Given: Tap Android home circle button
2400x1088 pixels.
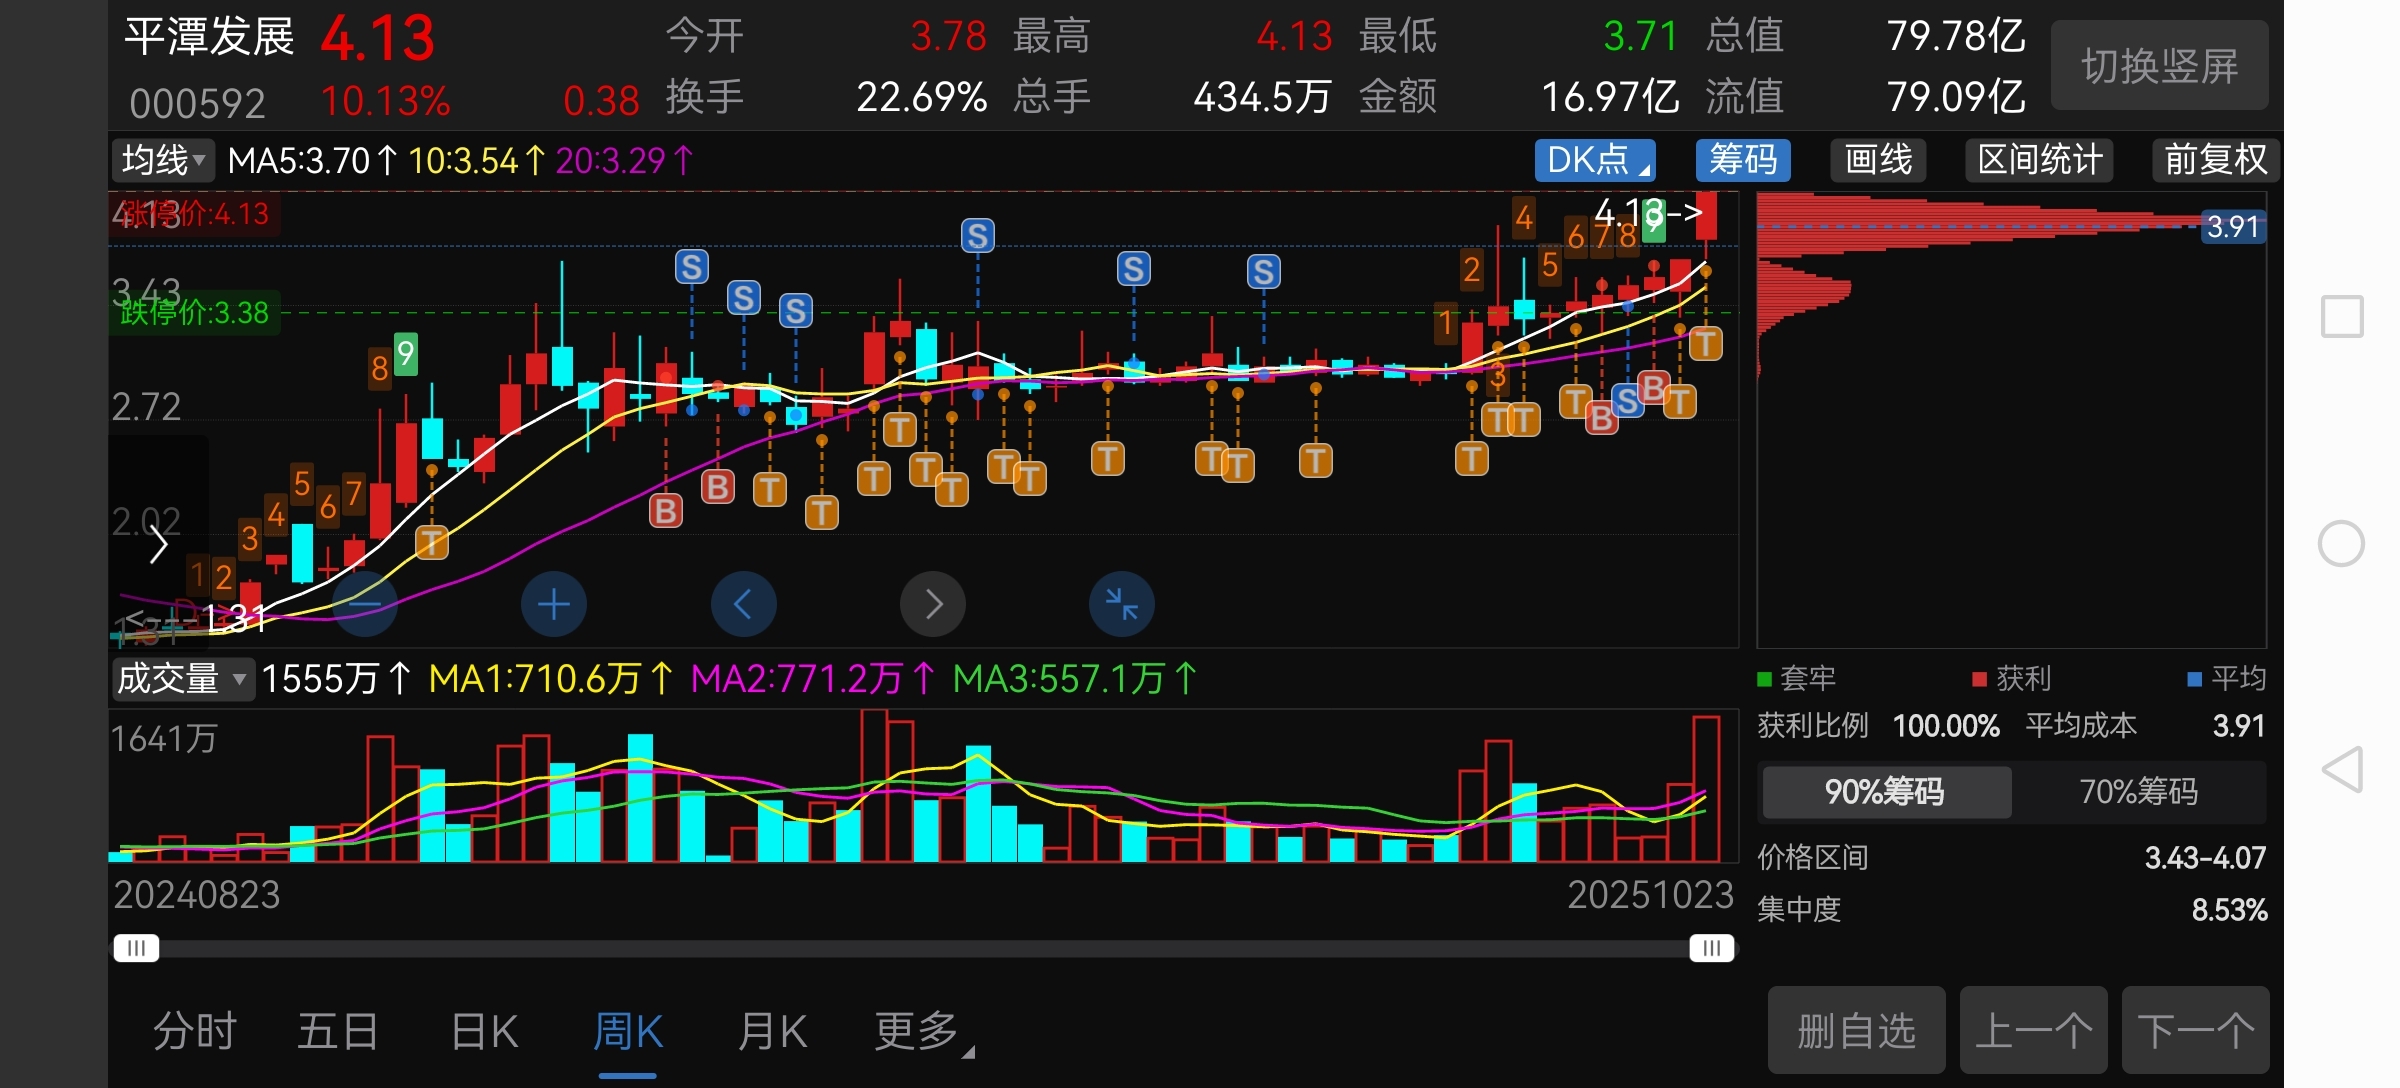Looking at the screenshot, I should tap(2341, 544).
